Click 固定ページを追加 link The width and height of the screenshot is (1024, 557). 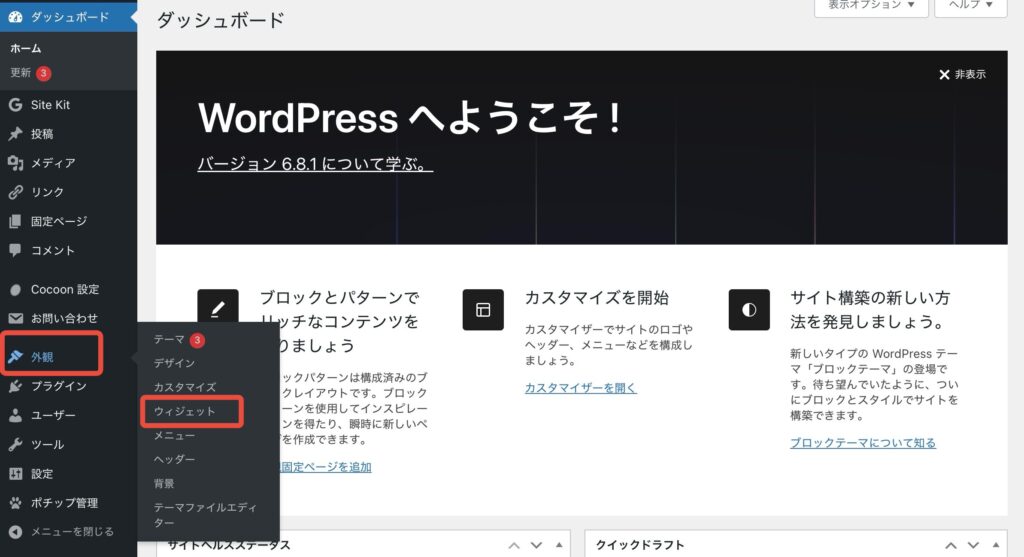(x=326, y=467)
